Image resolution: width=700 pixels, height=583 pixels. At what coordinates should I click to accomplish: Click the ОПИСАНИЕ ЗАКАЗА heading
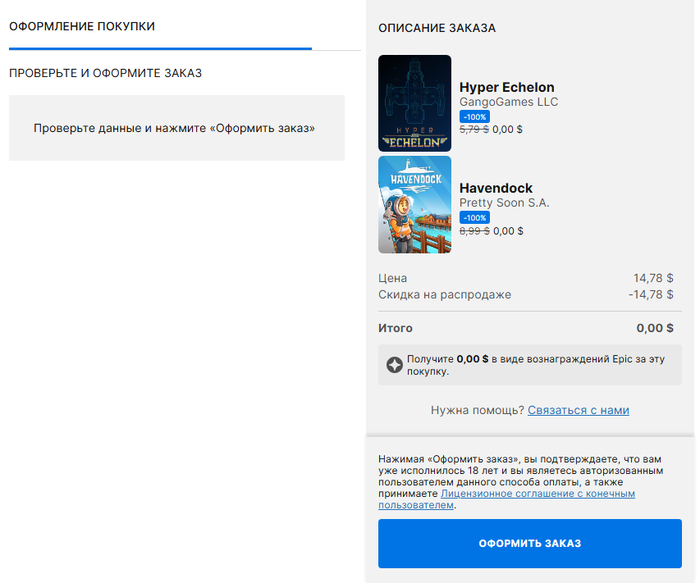pyautogui.click(x=436, y=28)
